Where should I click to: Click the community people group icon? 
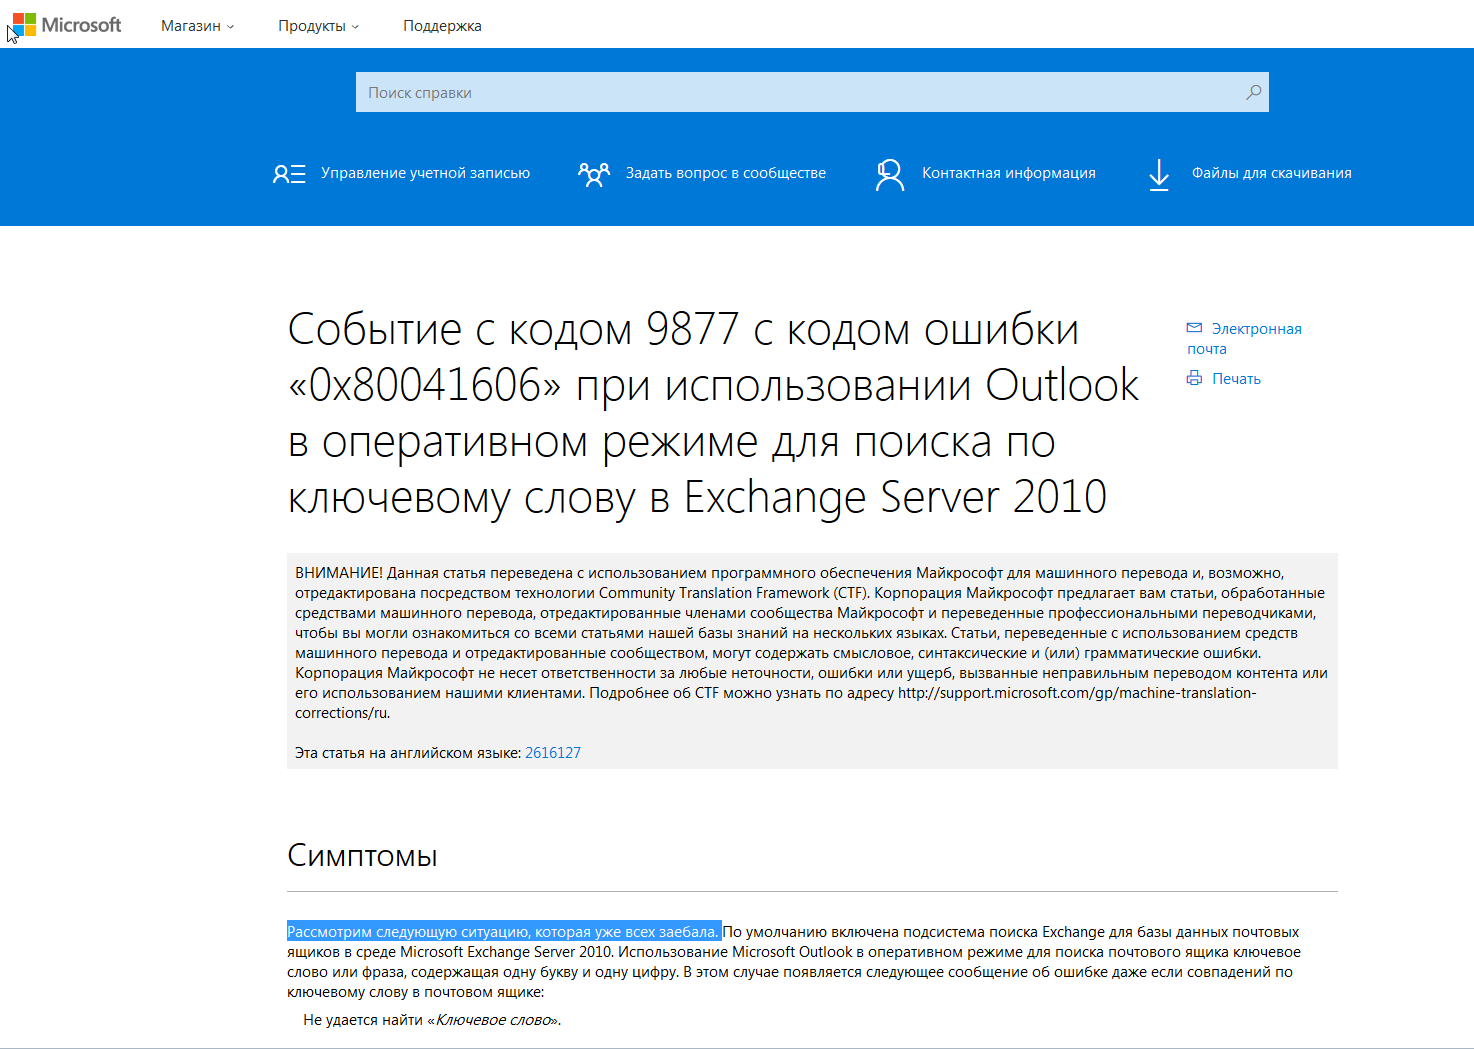coord(593,174)
